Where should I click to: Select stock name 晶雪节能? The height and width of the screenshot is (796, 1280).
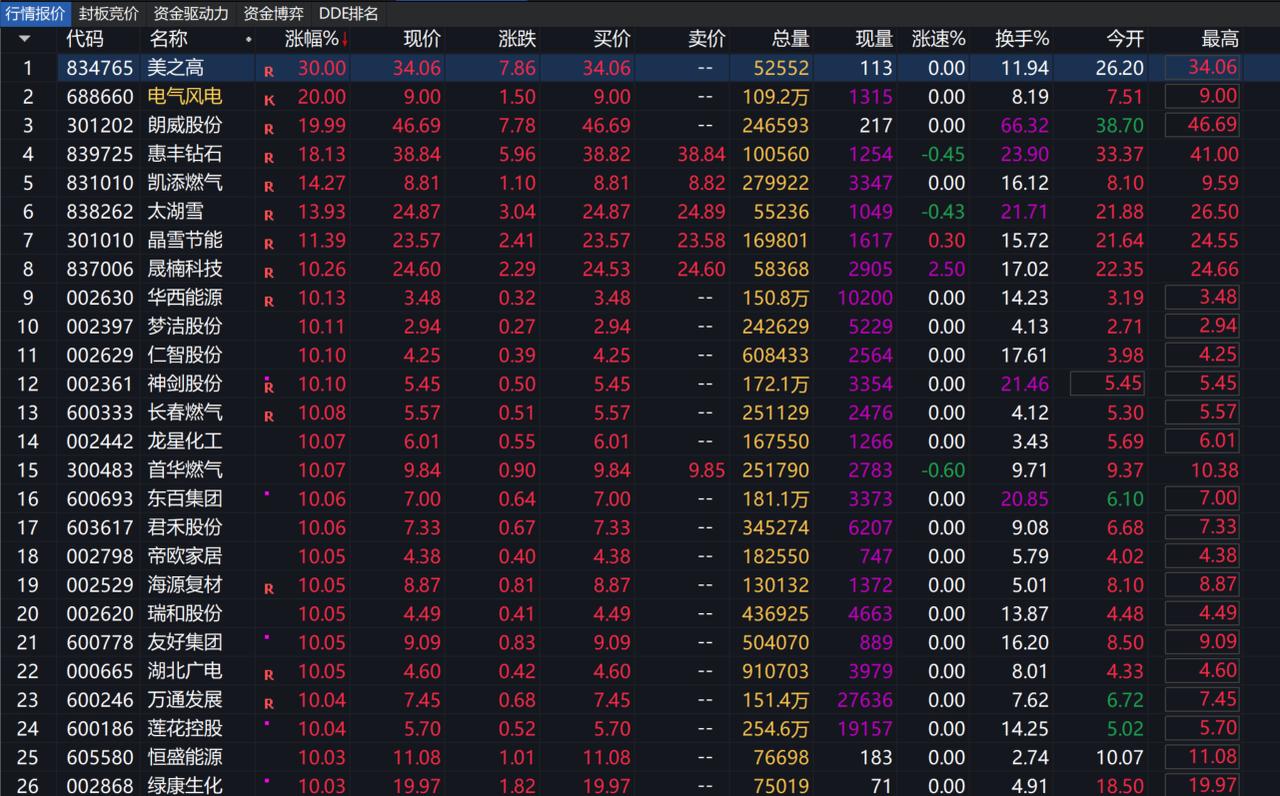(185, 240)
